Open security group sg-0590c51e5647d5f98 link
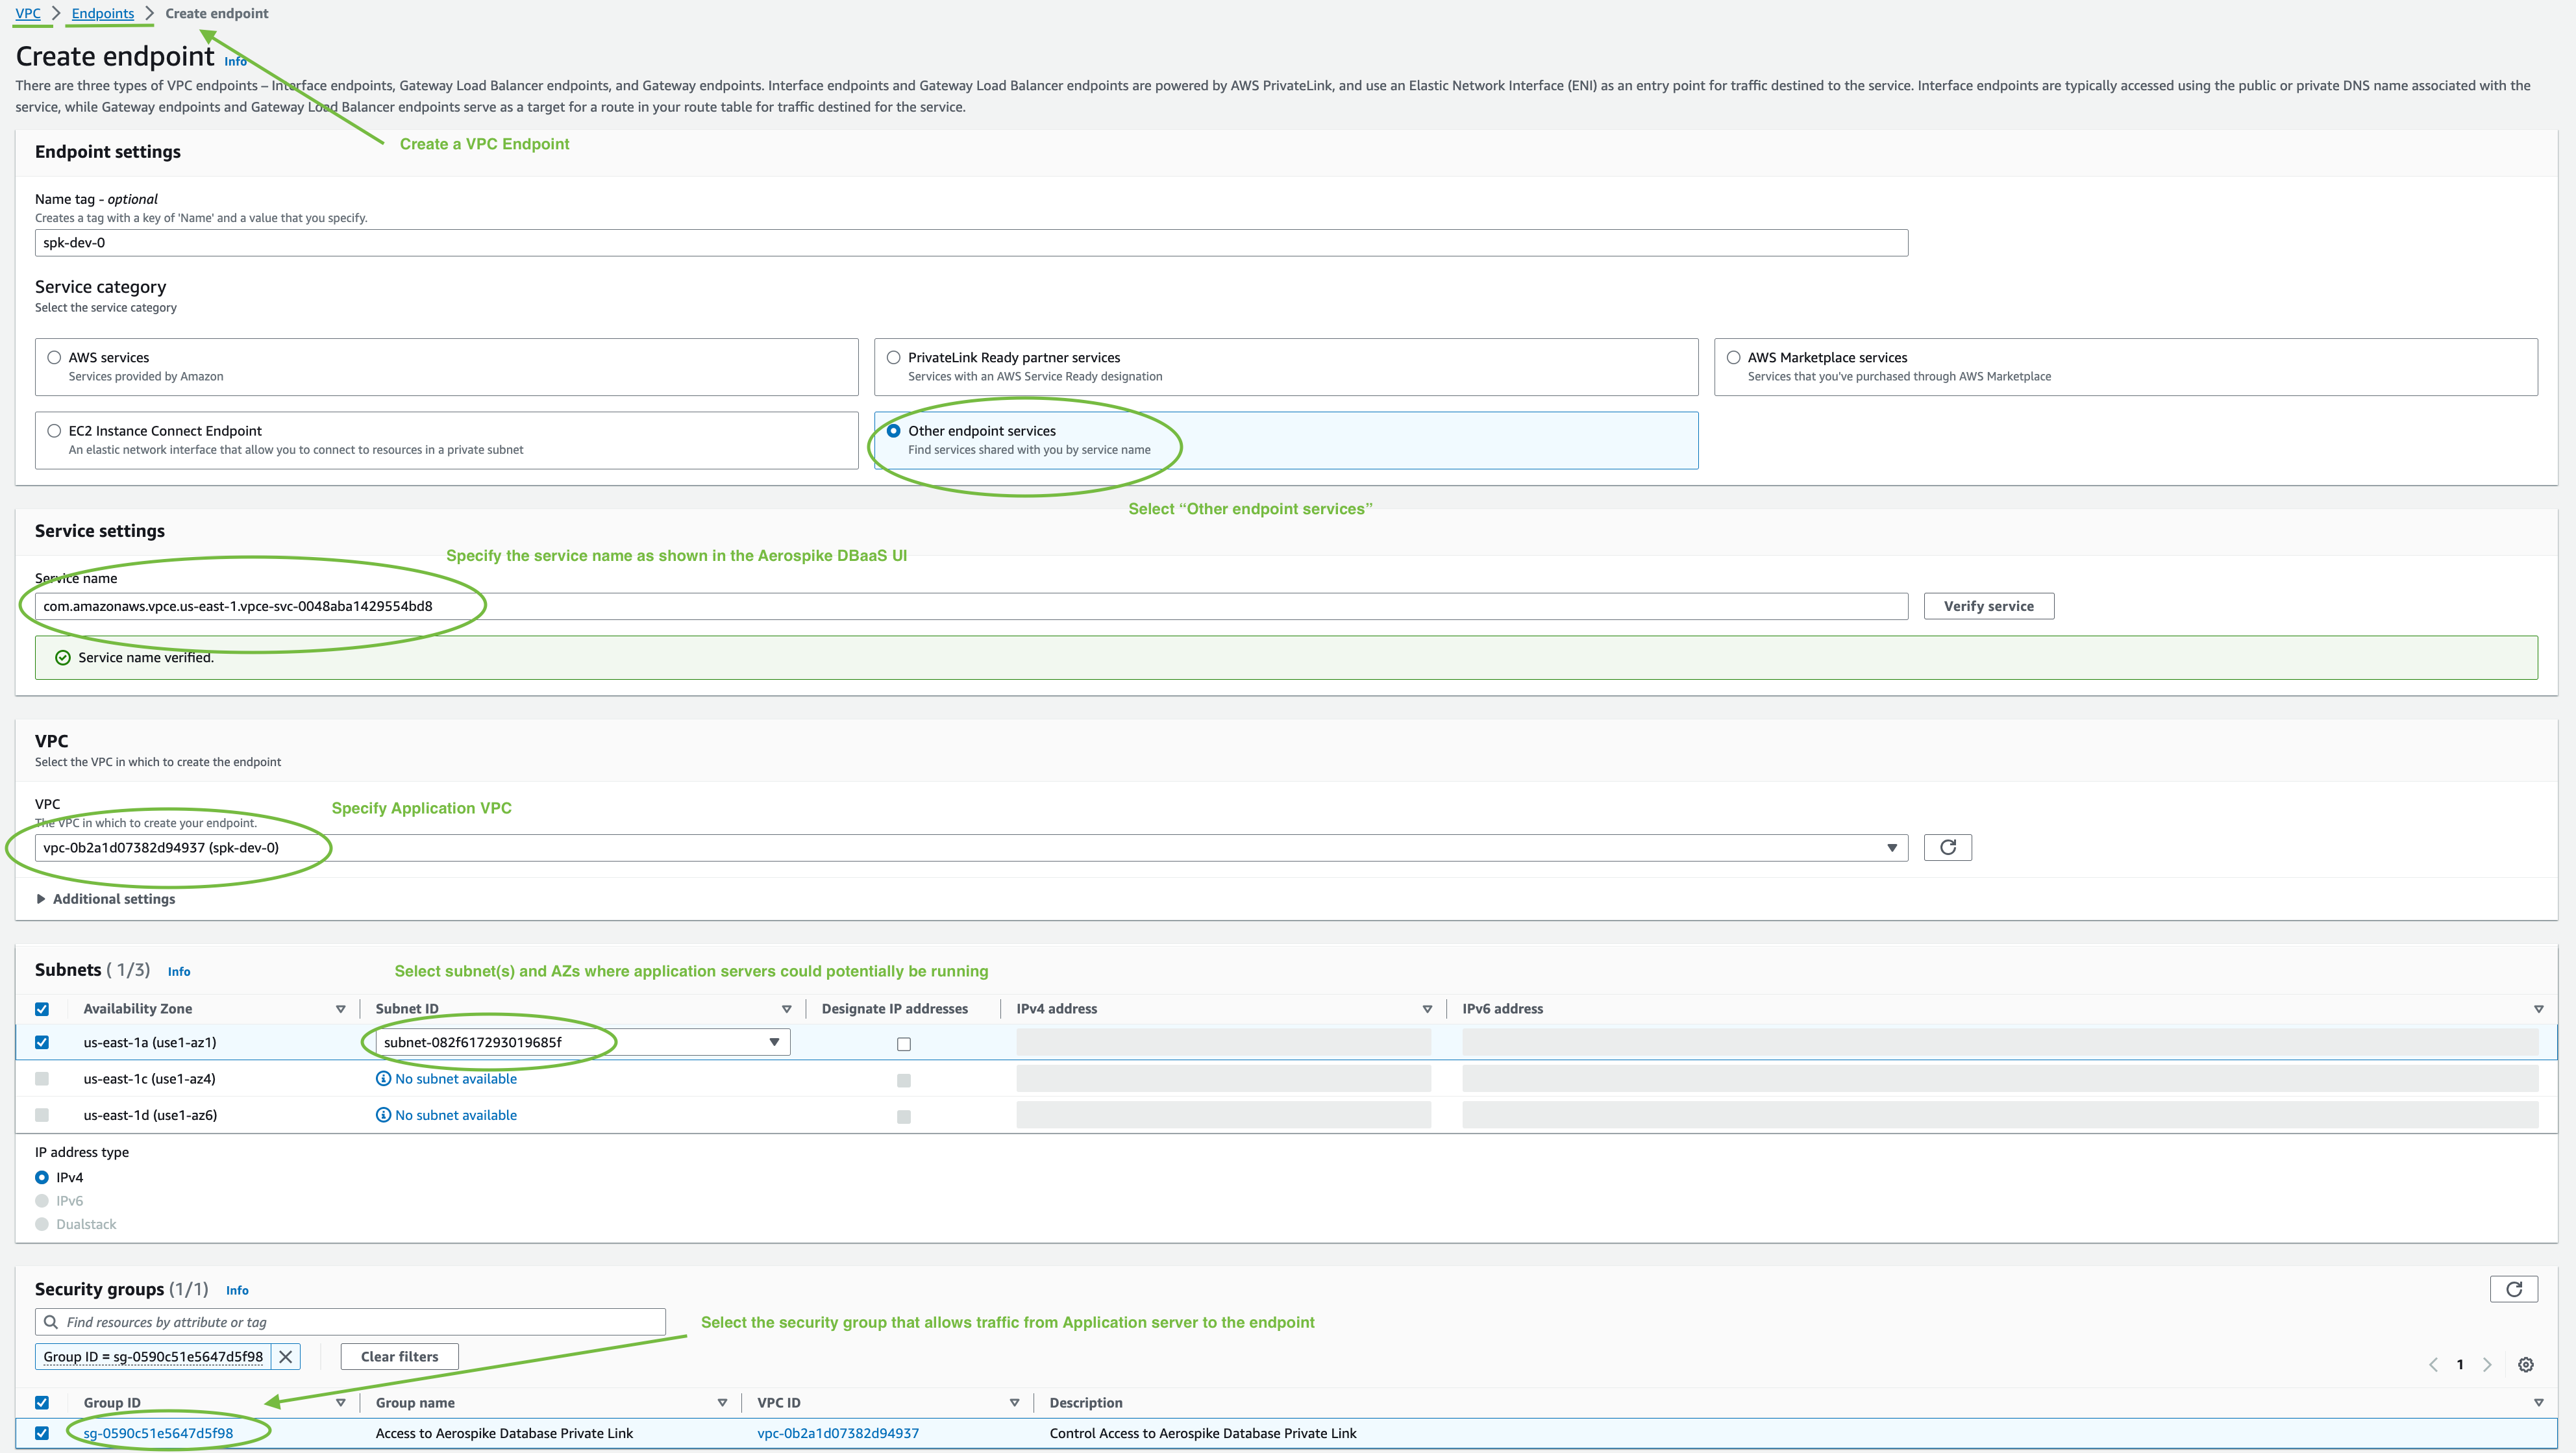2576x1453 pixels. [158, 1433]
